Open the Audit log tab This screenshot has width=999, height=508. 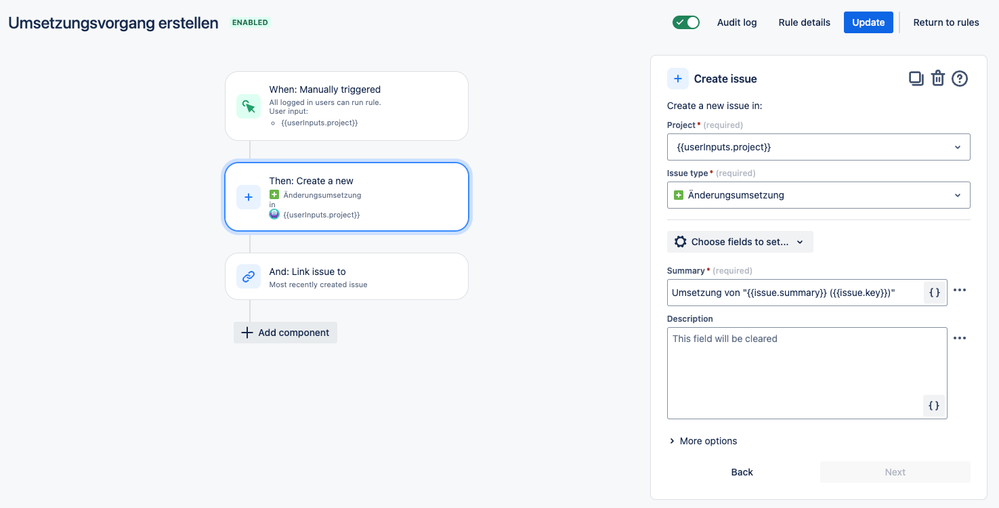tap(737, 22)
